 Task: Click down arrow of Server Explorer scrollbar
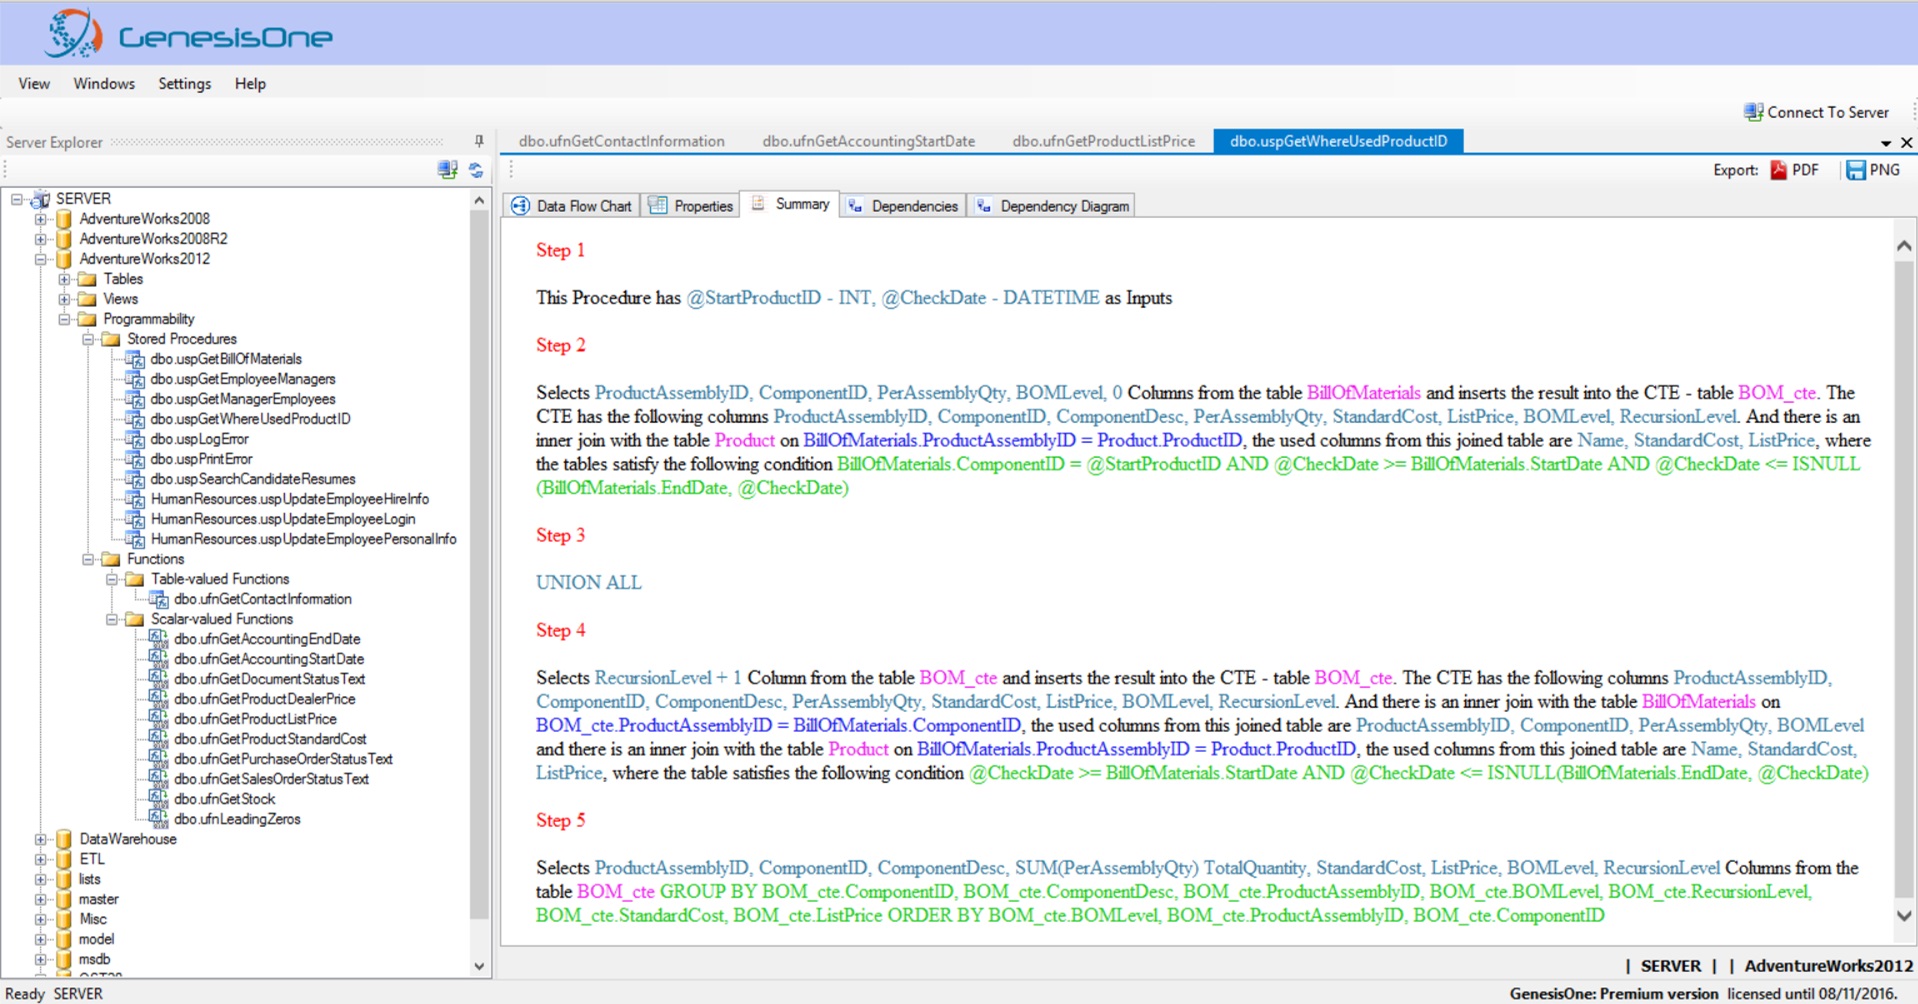(479, 966)
